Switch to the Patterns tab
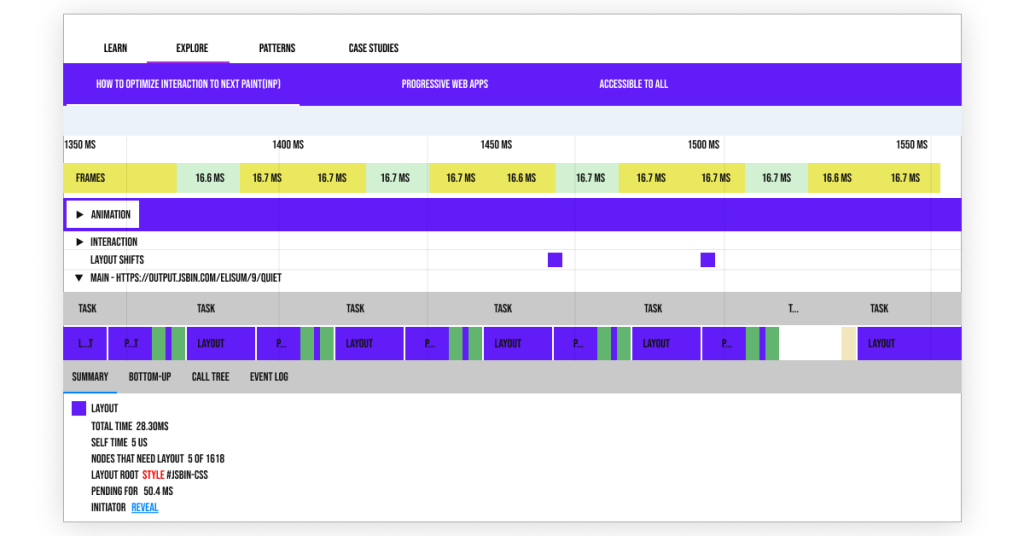1024x536 pixels. click(x=277, y=48)
